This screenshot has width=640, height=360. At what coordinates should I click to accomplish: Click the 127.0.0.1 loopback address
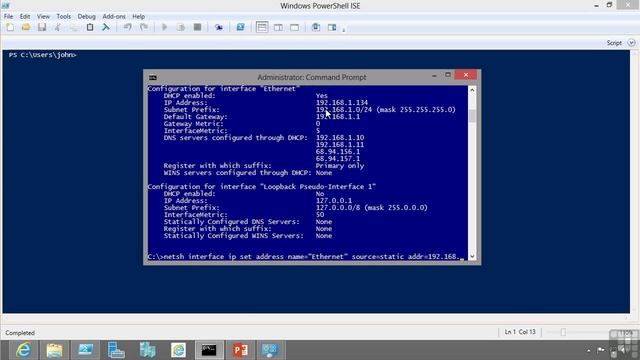[x=333, y=200]
